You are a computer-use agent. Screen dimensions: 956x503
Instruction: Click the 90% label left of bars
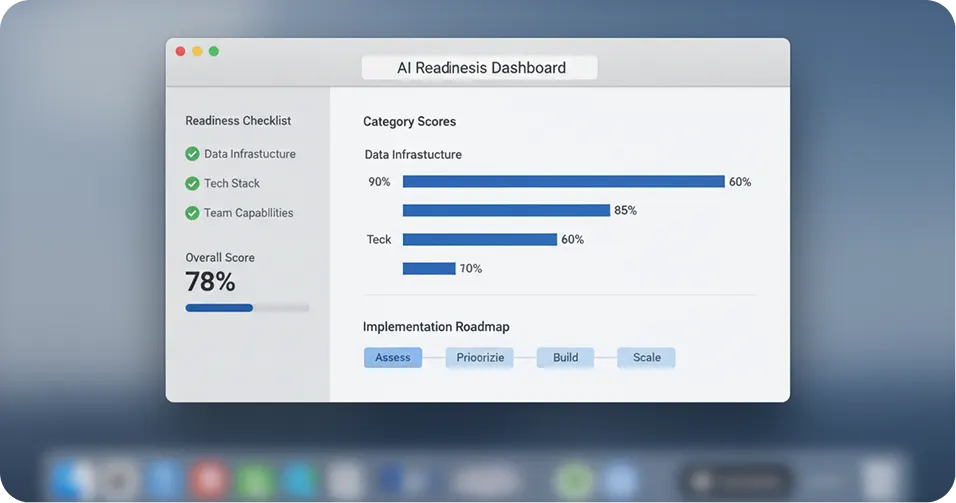(x=379, y=182)
